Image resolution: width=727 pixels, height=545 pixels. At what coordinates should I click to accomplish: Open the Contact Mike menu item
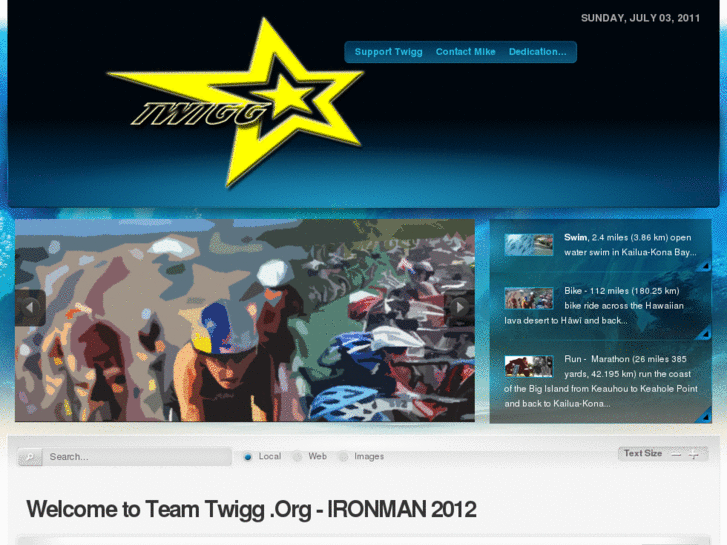pyautogui.click(x=466, y=52)
